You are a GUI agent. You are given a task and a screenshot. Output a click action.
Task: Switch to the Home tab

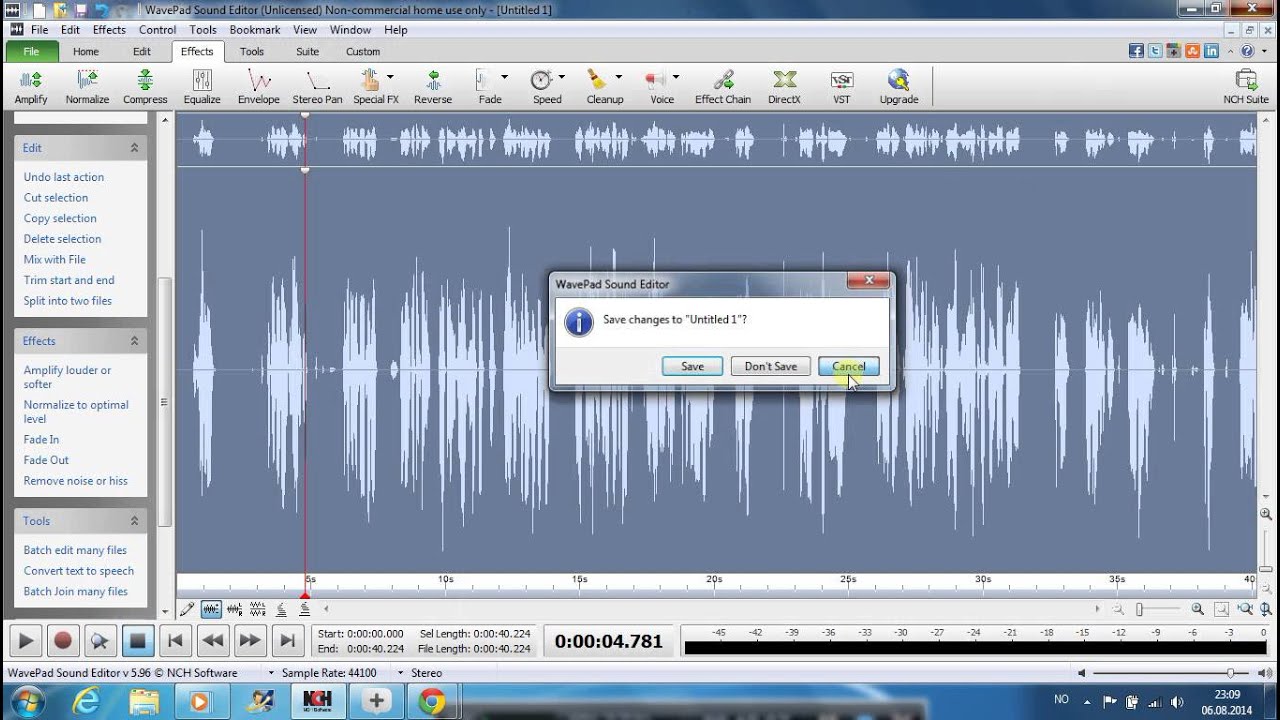point(86,51)
